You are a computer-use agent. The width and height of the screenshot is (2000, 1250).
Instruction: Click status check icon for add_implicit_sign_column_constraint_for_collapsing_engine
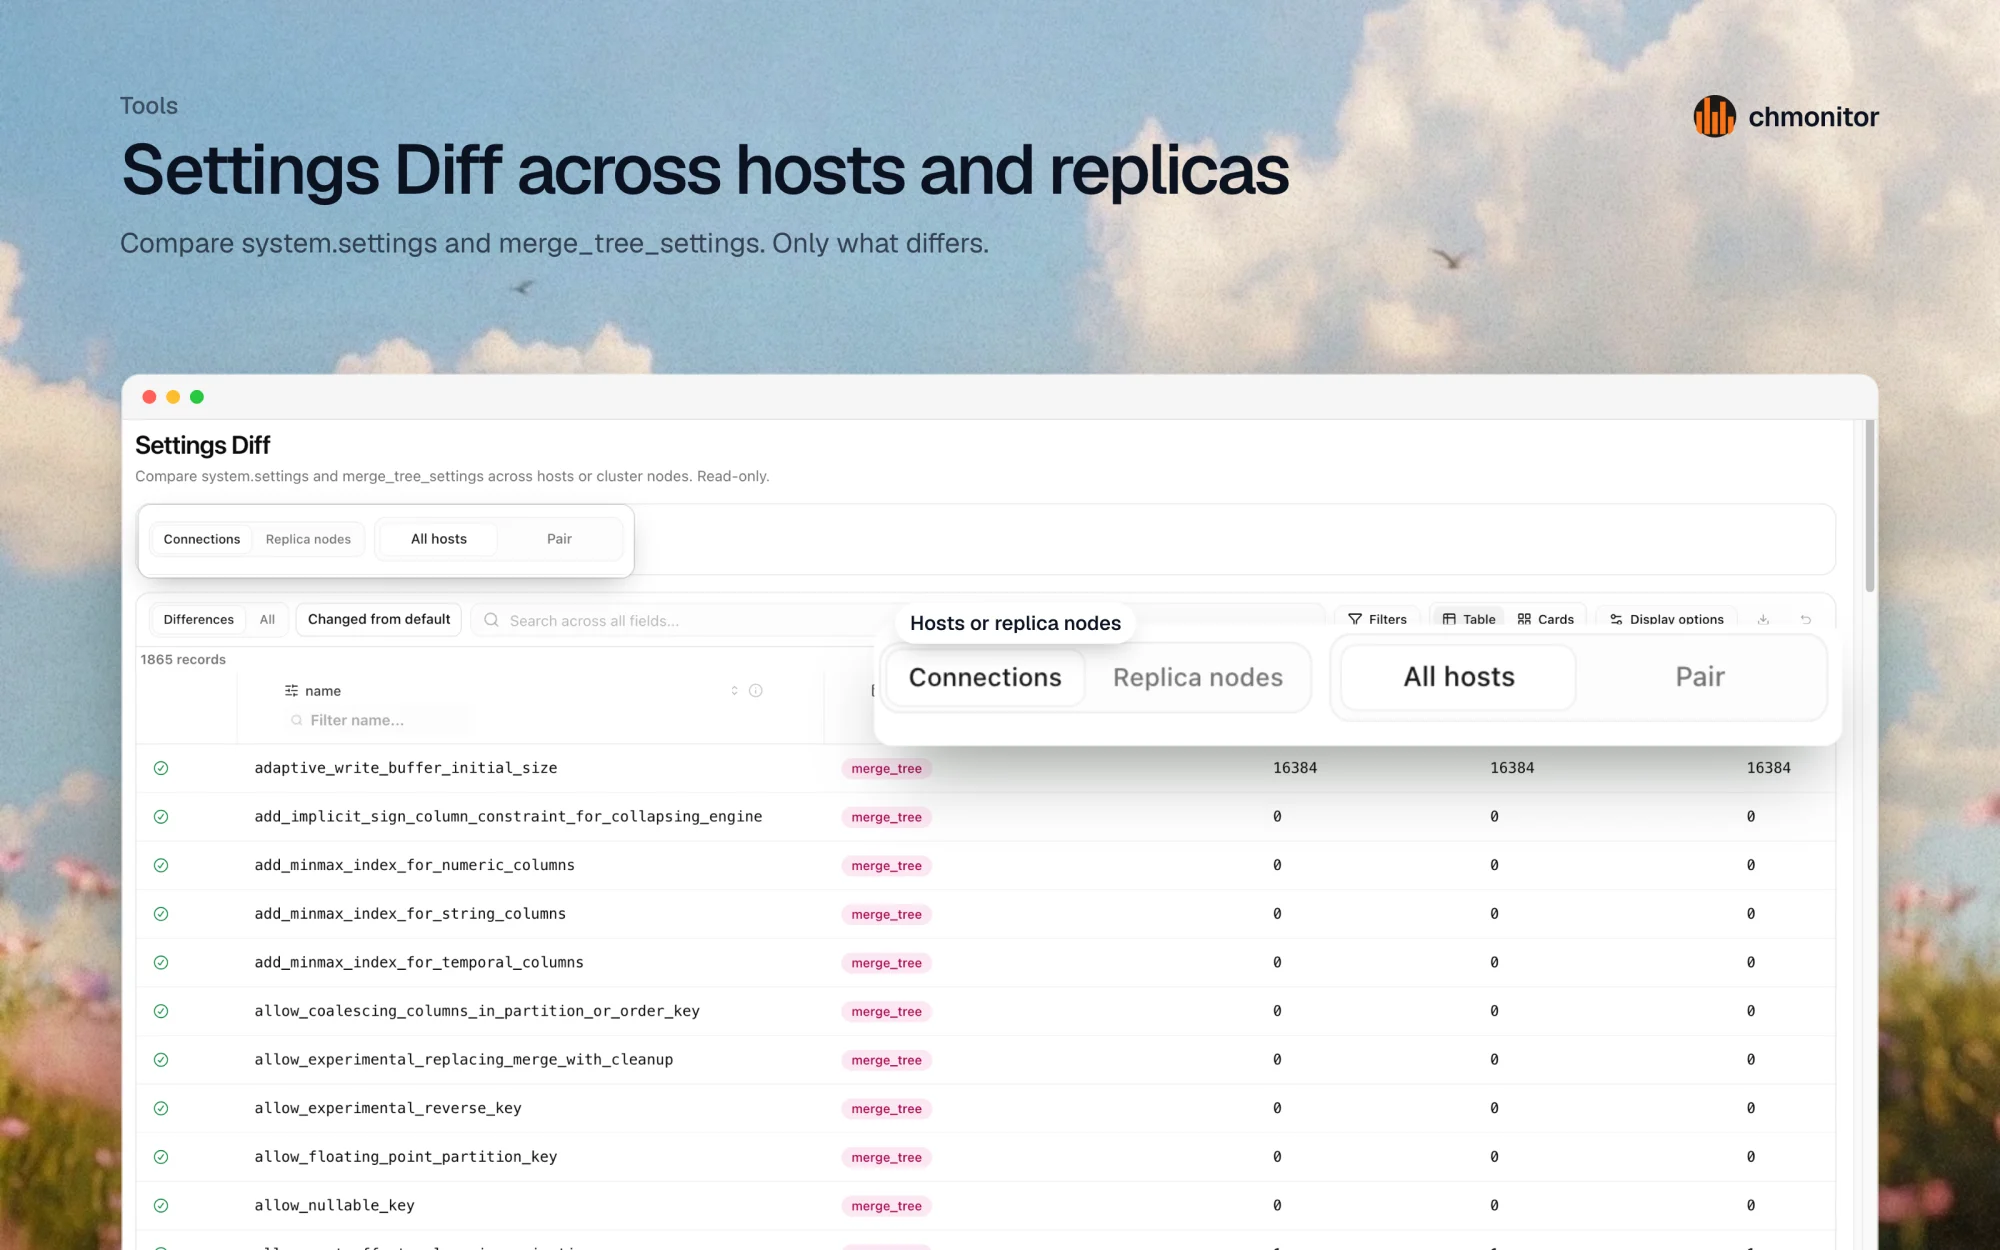161,817
